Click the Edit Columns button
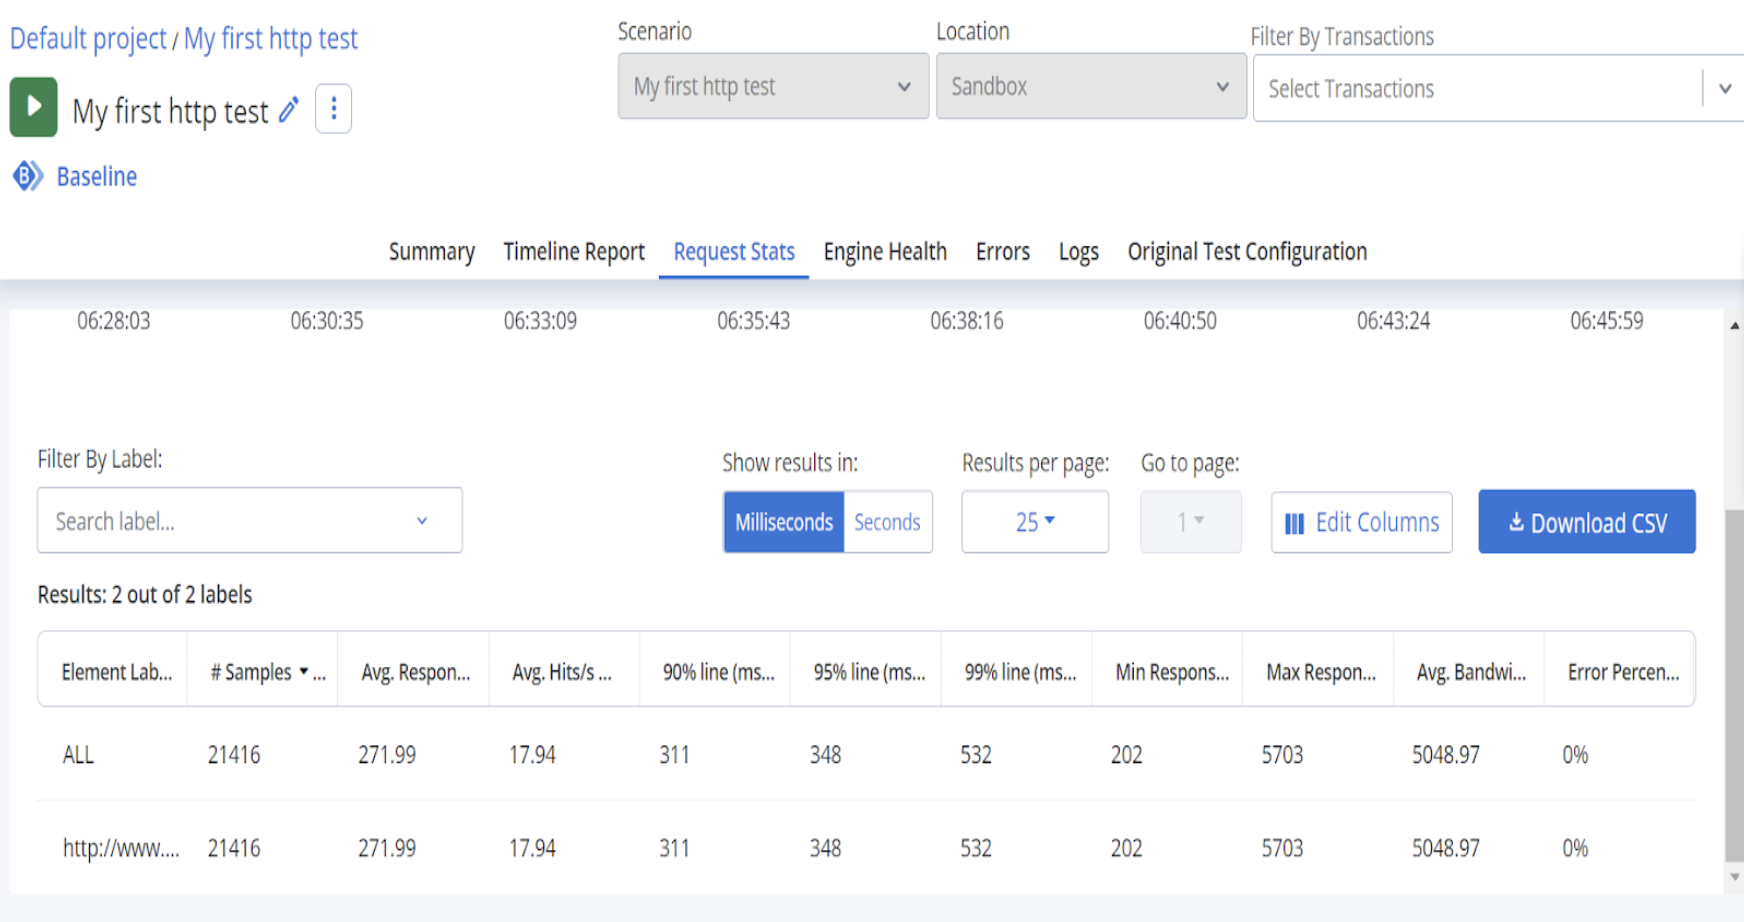This screenshot has width=1744, height=922. (1361, 522)
